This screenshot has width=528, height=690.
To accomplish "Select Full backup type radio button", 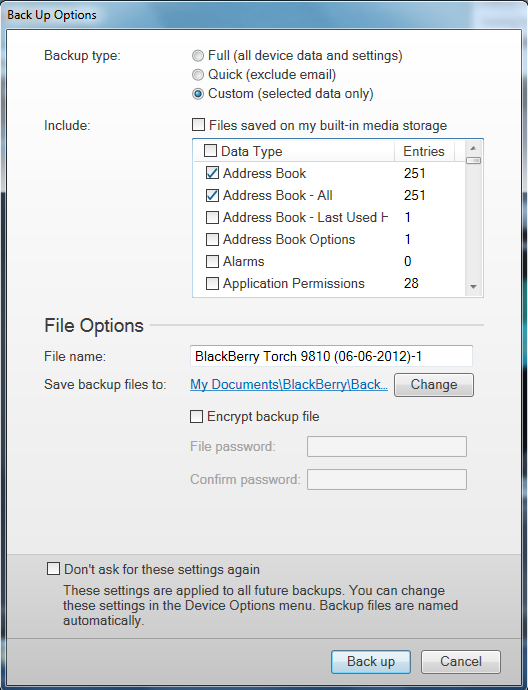I will click(x=198, y=56).
